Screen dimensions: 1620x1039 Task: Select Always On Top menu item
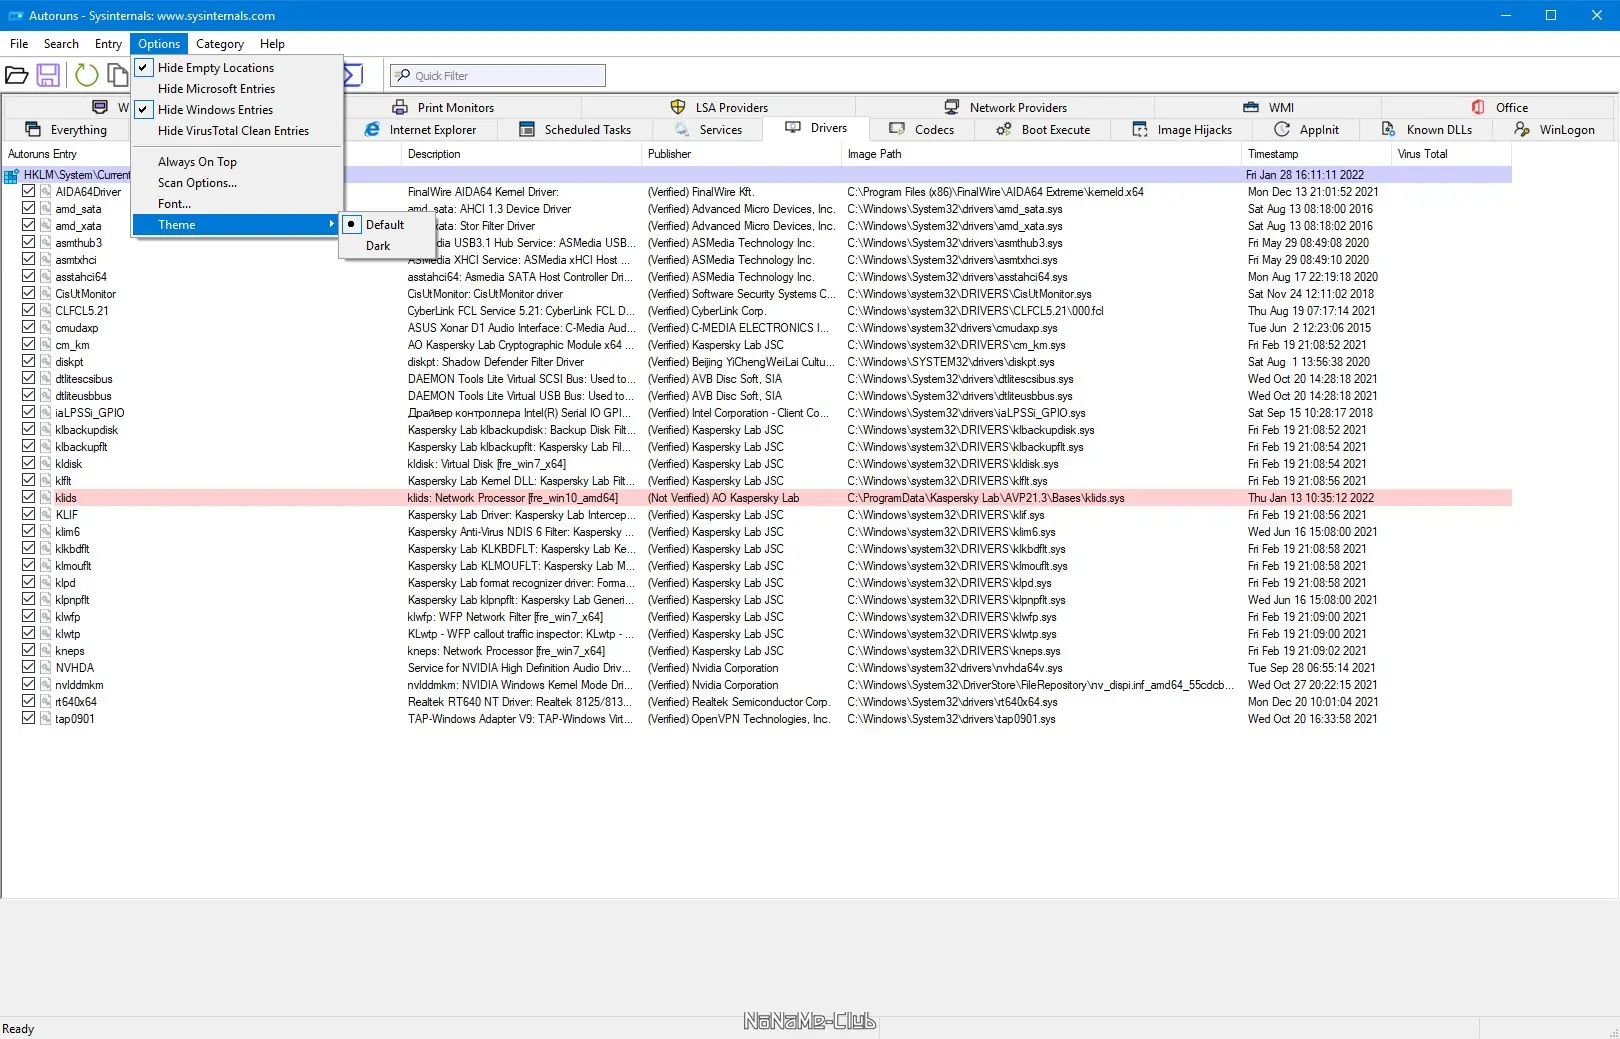(x=237, y=162)
